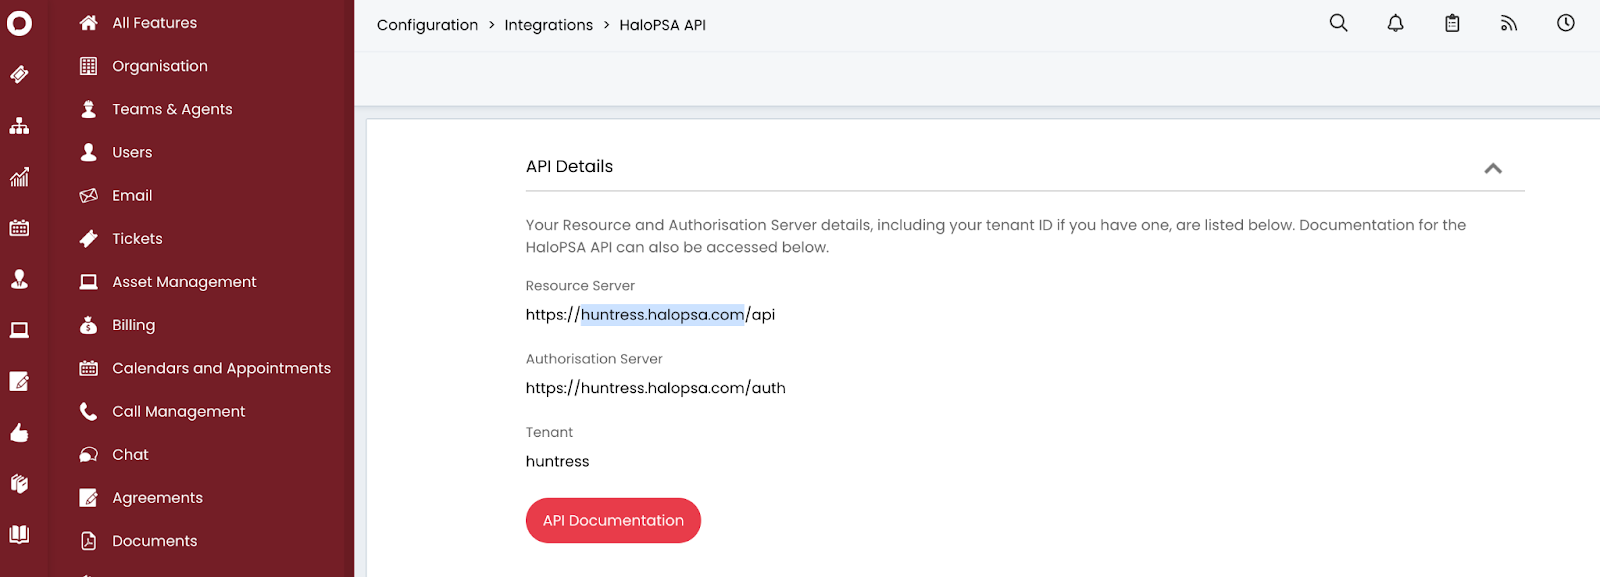Click the clipboard icon in top bar
1600x577 pixels.
[x=1452, y=23]
